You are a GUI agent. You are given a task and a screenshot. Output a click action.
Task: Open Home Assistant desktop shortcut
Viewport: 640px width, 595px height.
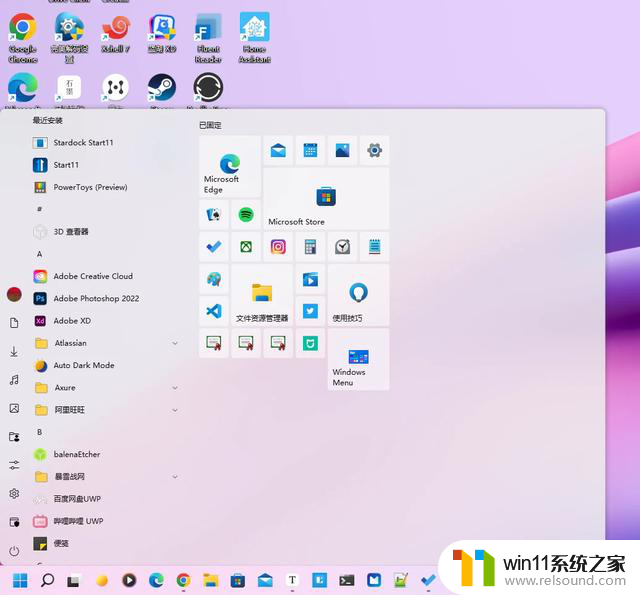point(255,38)
